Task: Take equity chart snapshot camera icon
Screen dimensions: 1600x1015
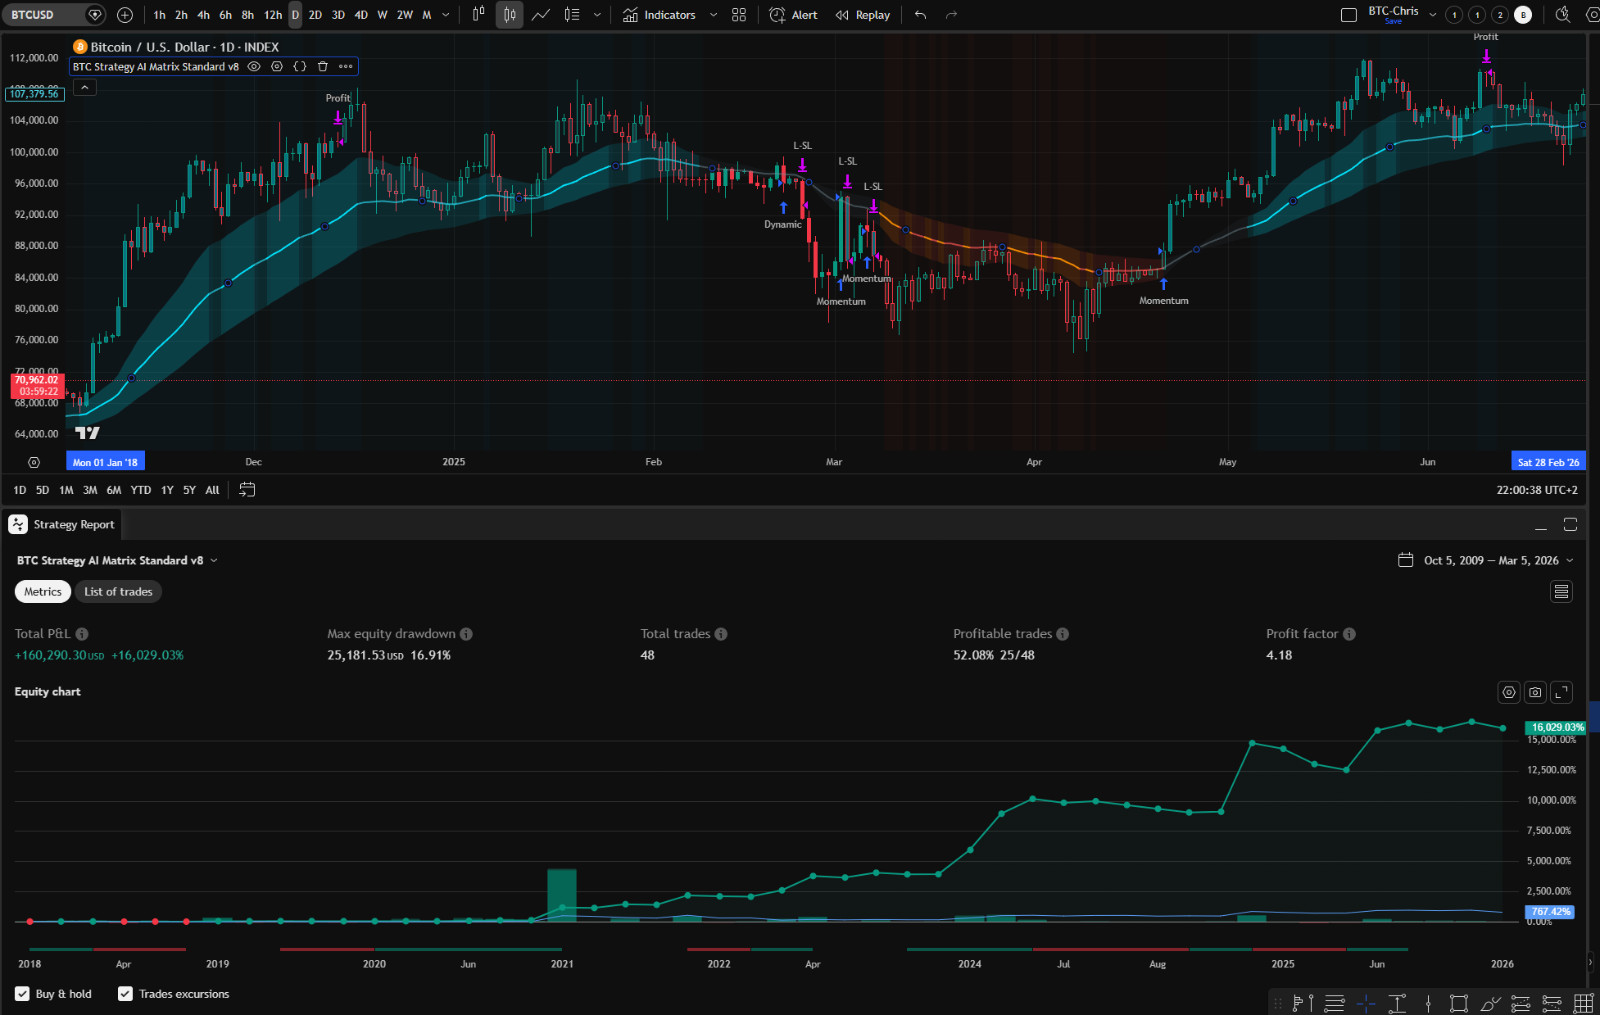Action: [x=1536, y=692]
